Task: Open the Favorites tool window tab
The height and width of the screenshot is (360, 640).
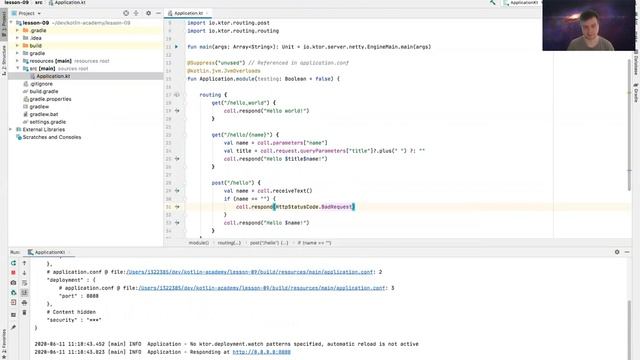Action: click(4, 345)
